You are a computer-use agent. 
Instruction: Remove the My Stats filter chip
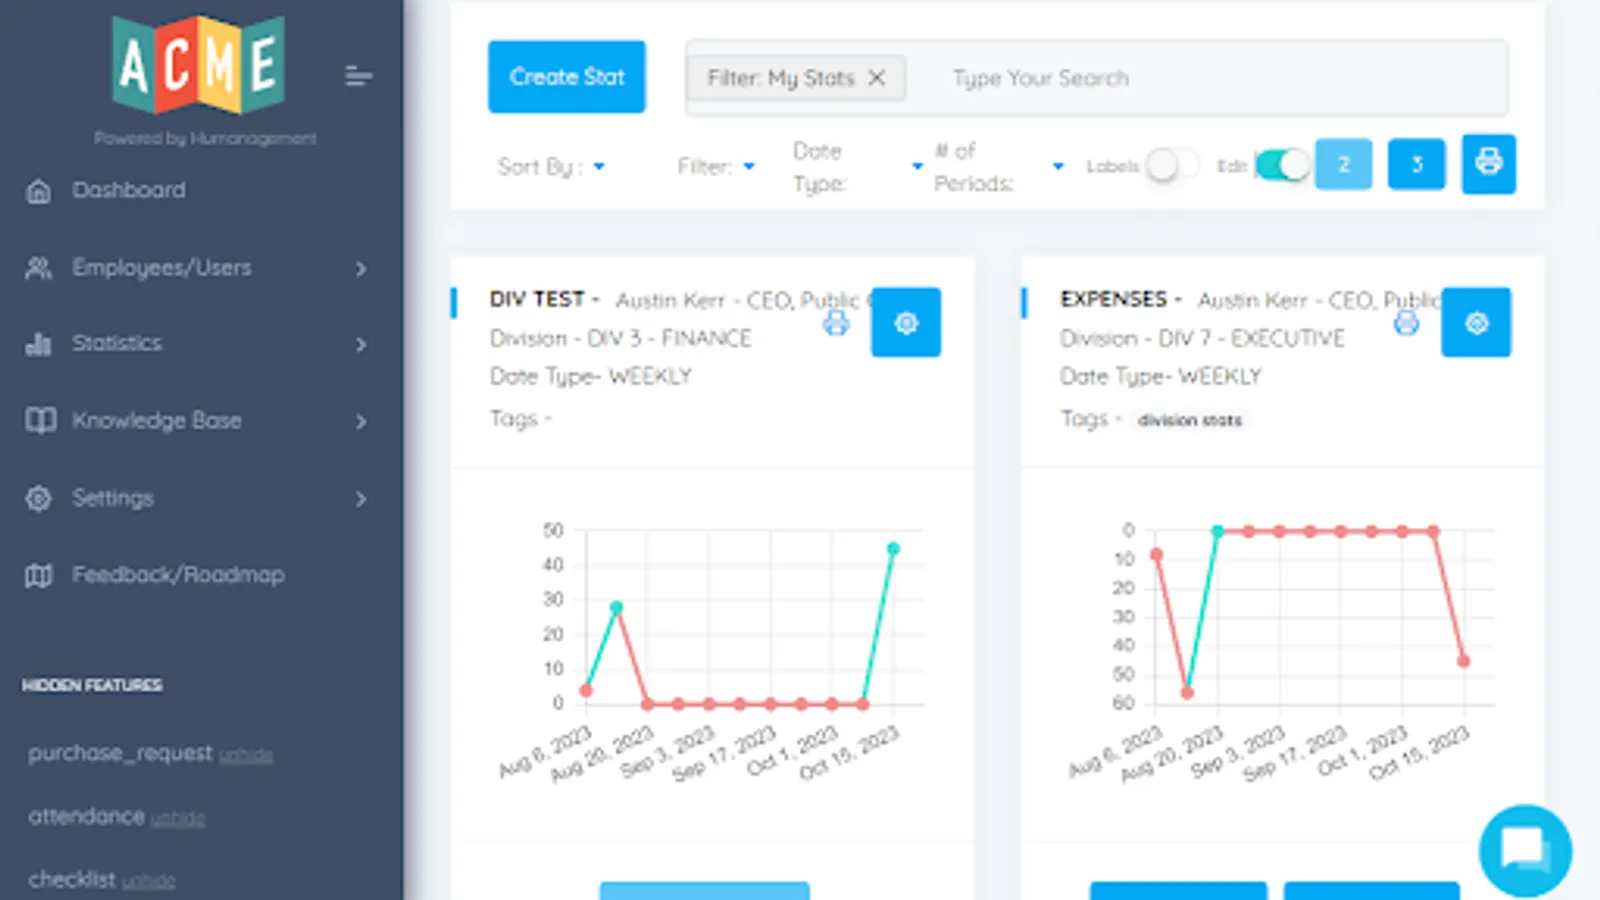[x=877, y=77]
